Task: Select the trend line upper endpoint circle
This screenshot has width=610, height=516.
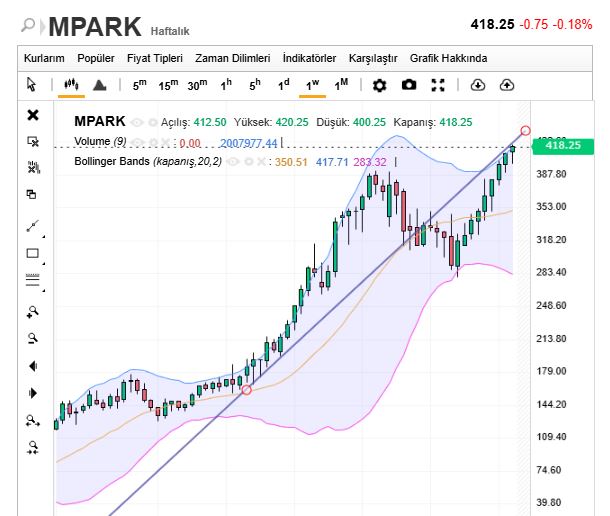Action: pos(525,131)
